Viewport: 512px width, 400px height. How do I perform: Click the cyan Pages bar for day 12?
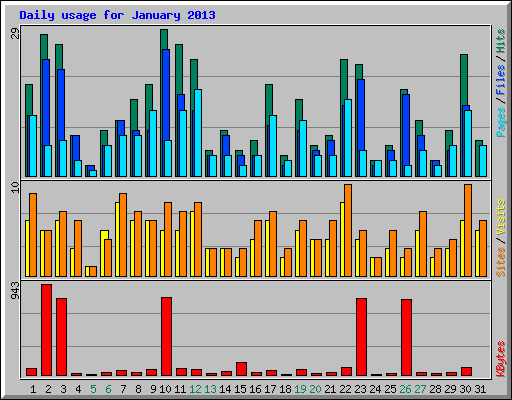(x=198, y=133)
